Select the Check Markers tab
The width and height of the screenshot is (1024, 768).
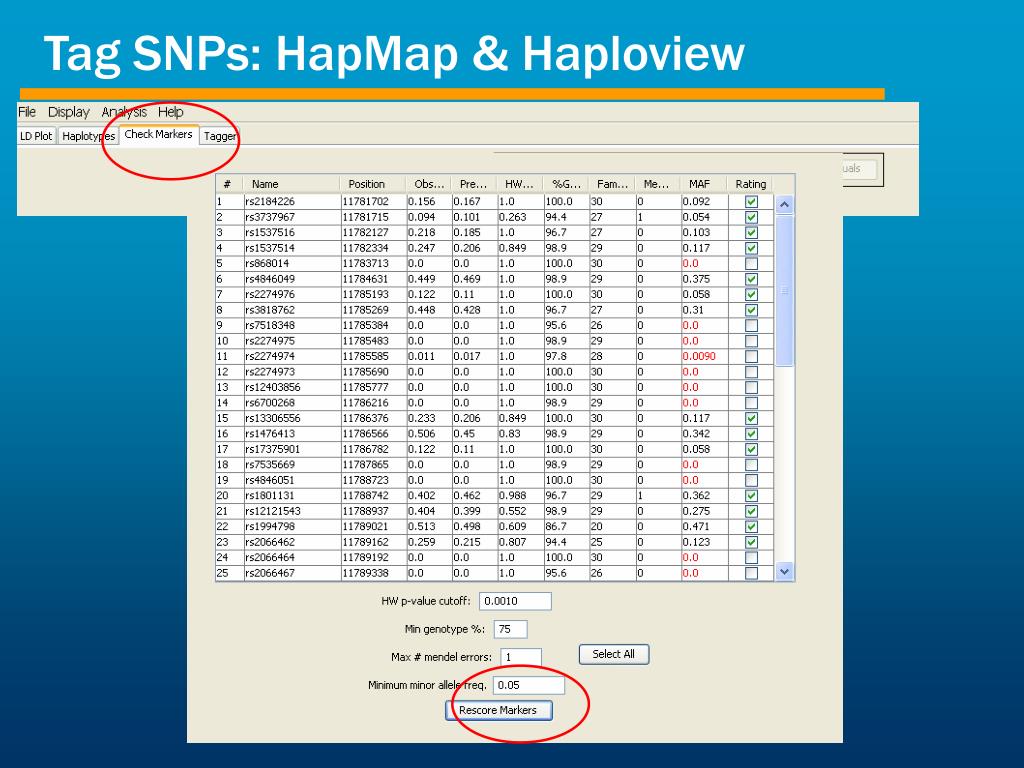(x=158, y=135)
